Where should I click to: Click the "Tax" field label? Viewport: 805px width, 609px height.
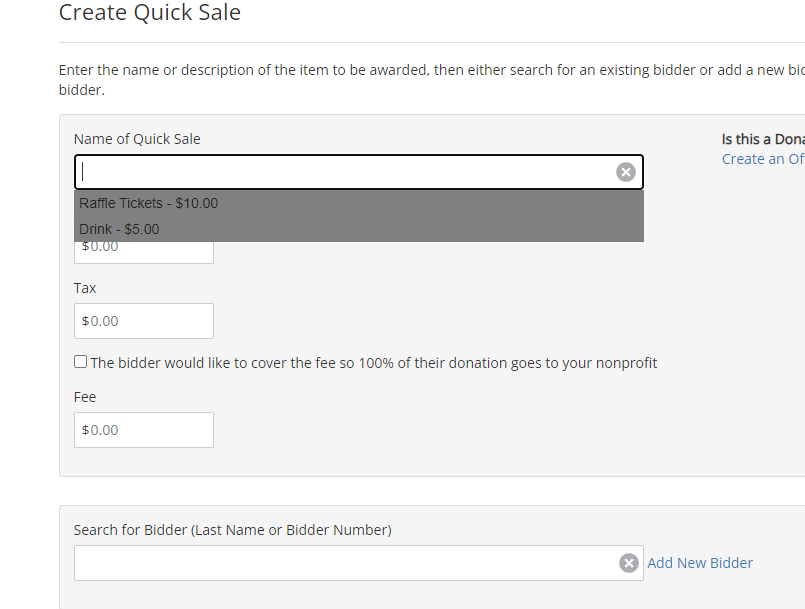pyautogui.click(x=85, y=288)
